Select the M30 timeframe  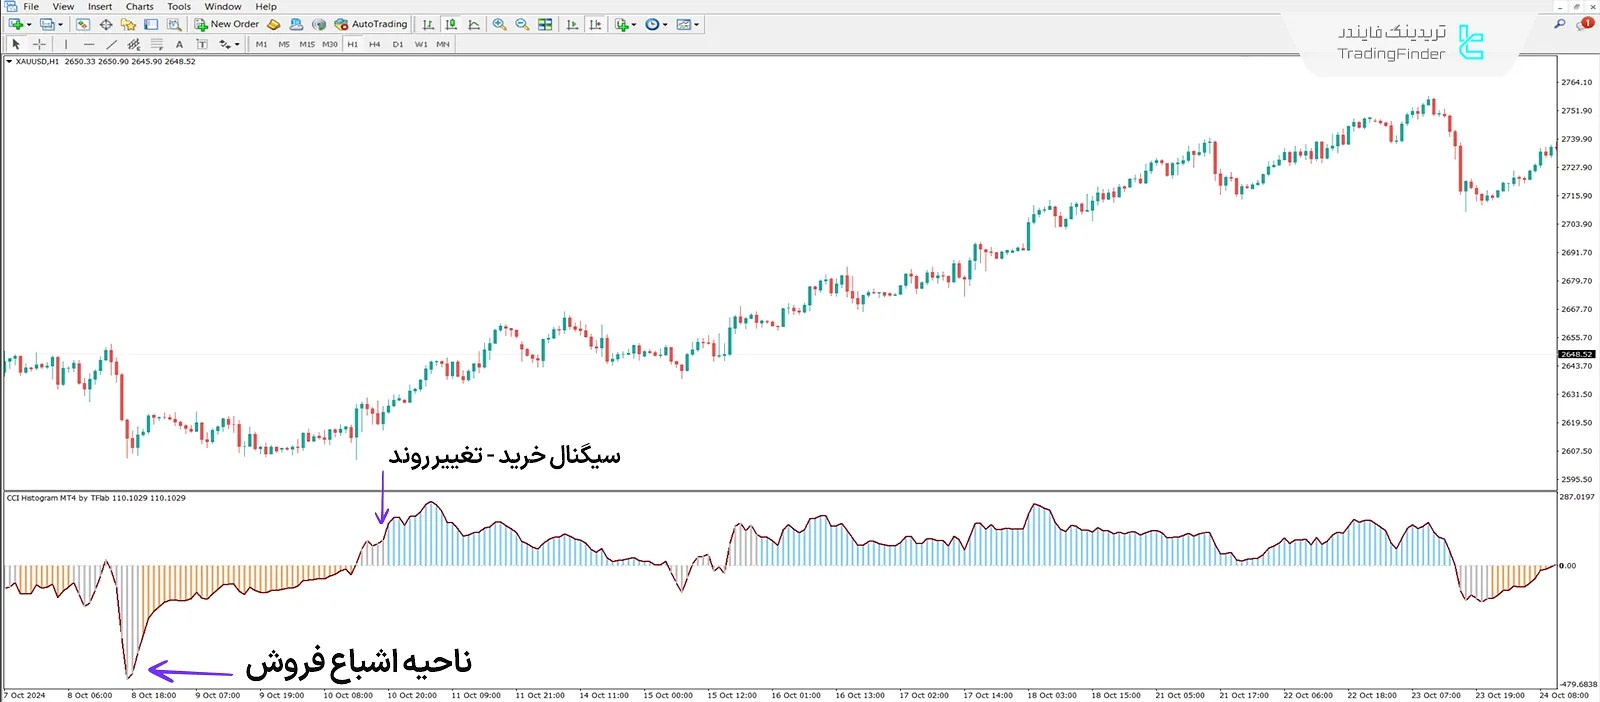point(330,44)
